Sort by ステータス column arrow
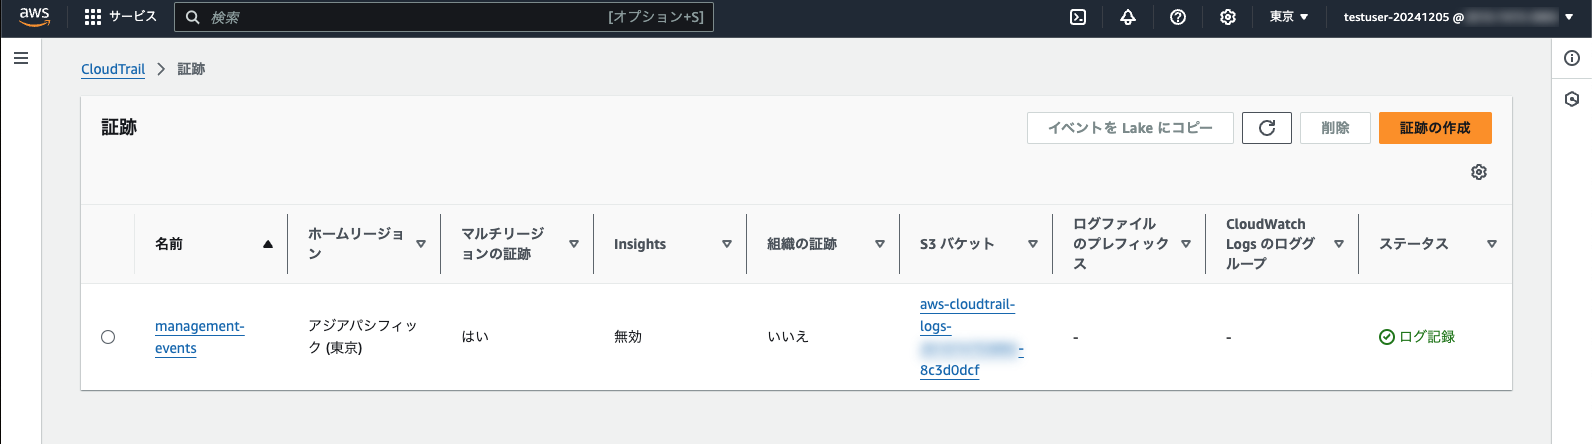 click(1492, 244)
